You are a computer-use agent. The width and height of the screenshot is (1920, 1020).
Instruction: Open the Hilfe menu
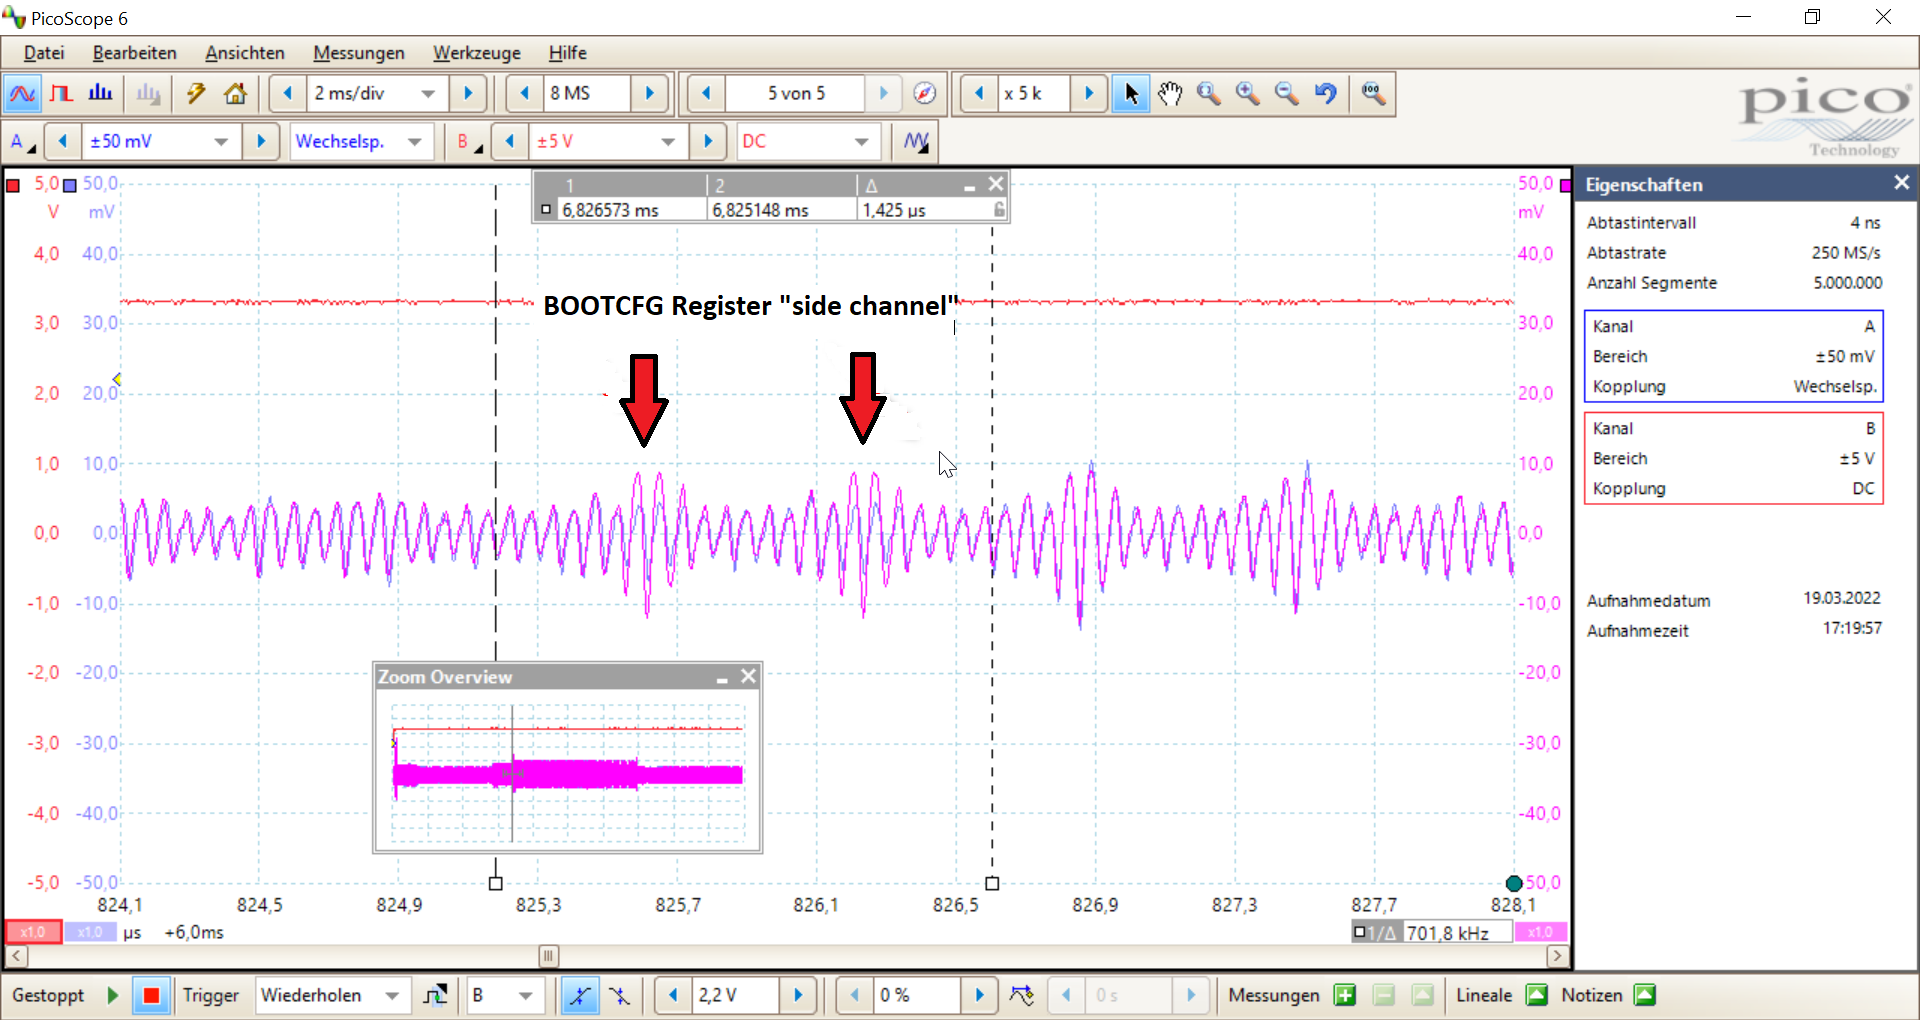(567, 53)
